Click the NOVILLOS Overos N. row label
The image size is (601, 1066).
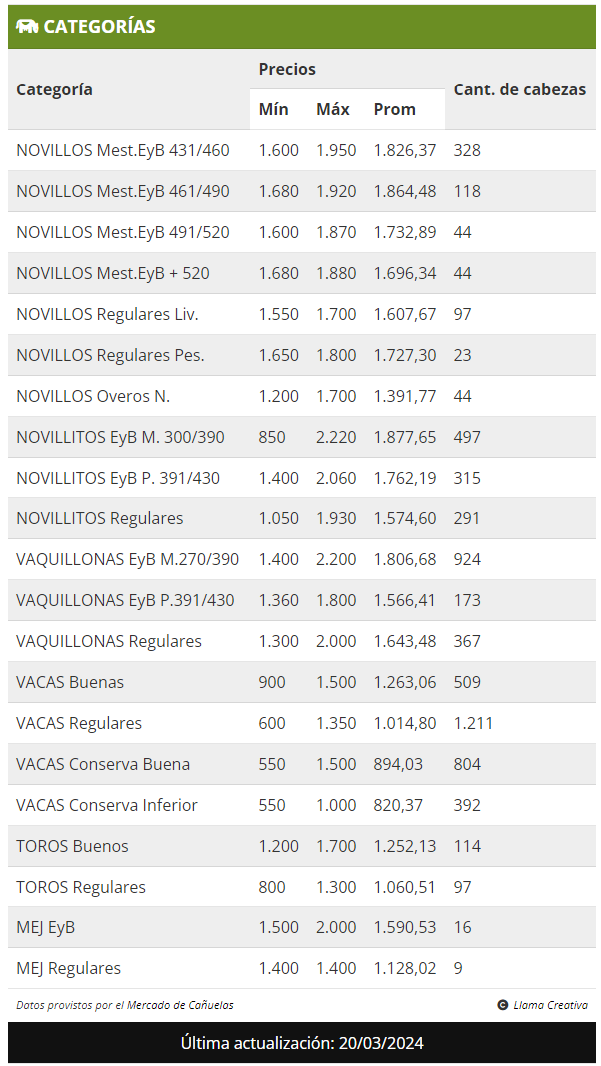[x=93, y=396]
